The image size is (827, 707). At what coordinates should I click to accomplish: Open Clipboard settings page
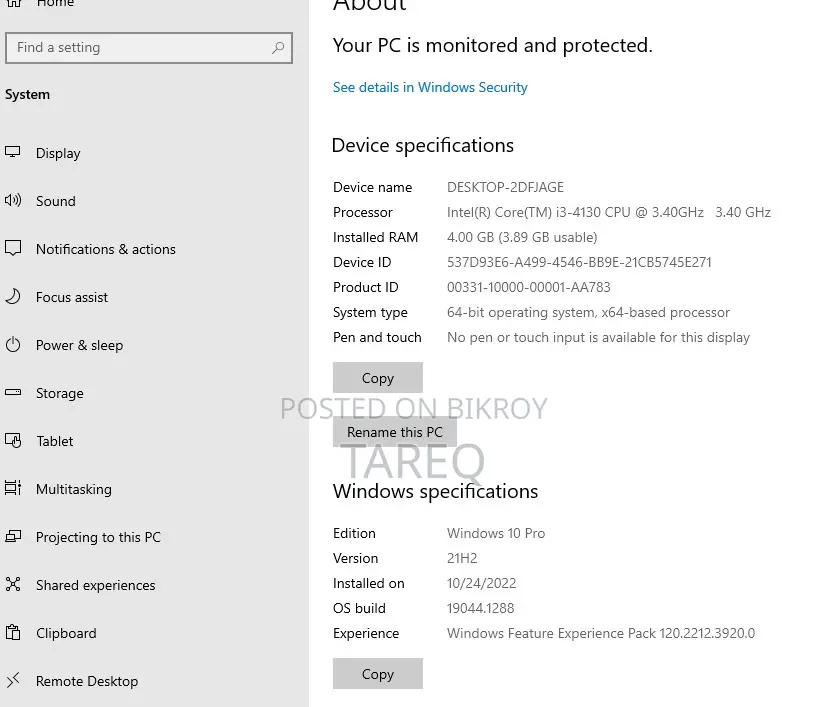click(66, 633)
